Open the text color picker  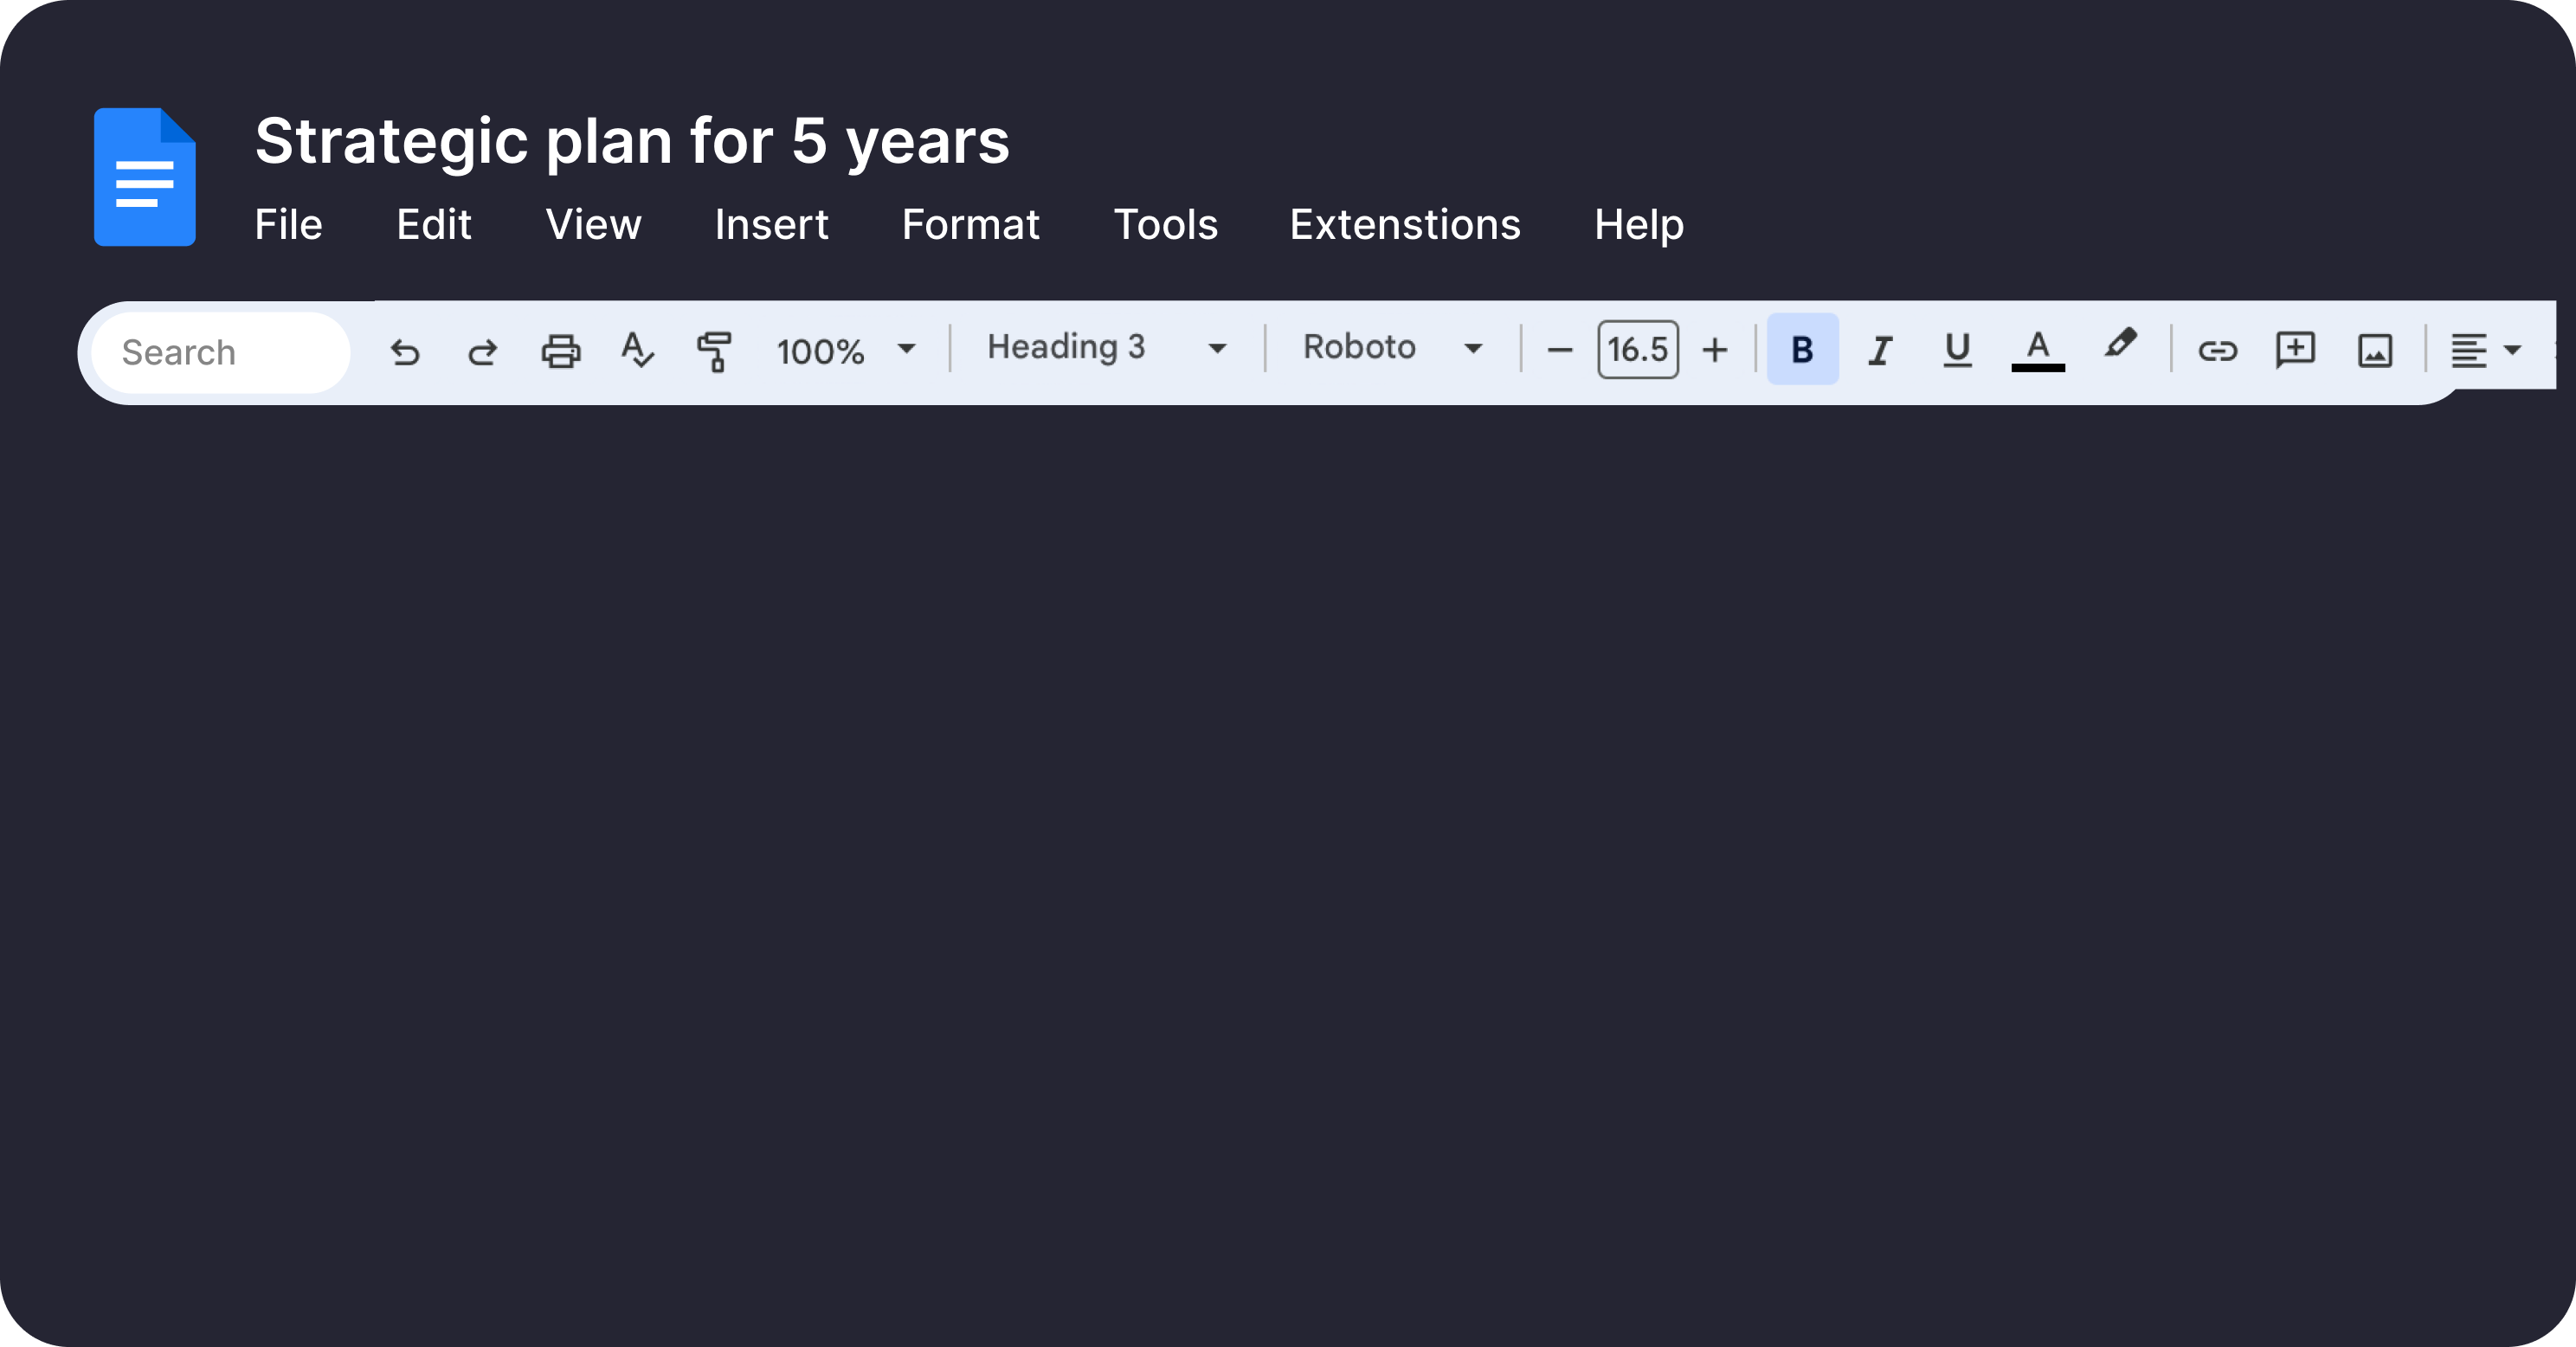(2037, 351)
